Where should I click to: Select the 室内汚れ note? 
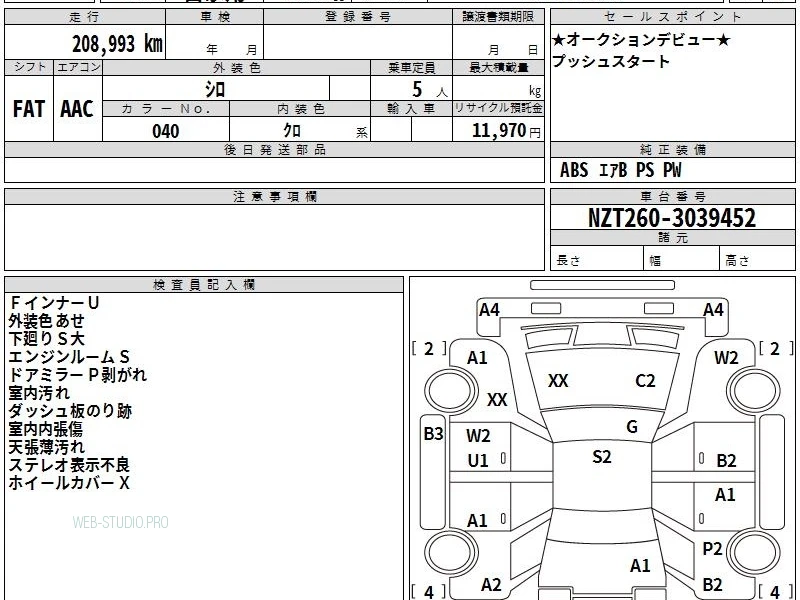click(x=39, y=393)
